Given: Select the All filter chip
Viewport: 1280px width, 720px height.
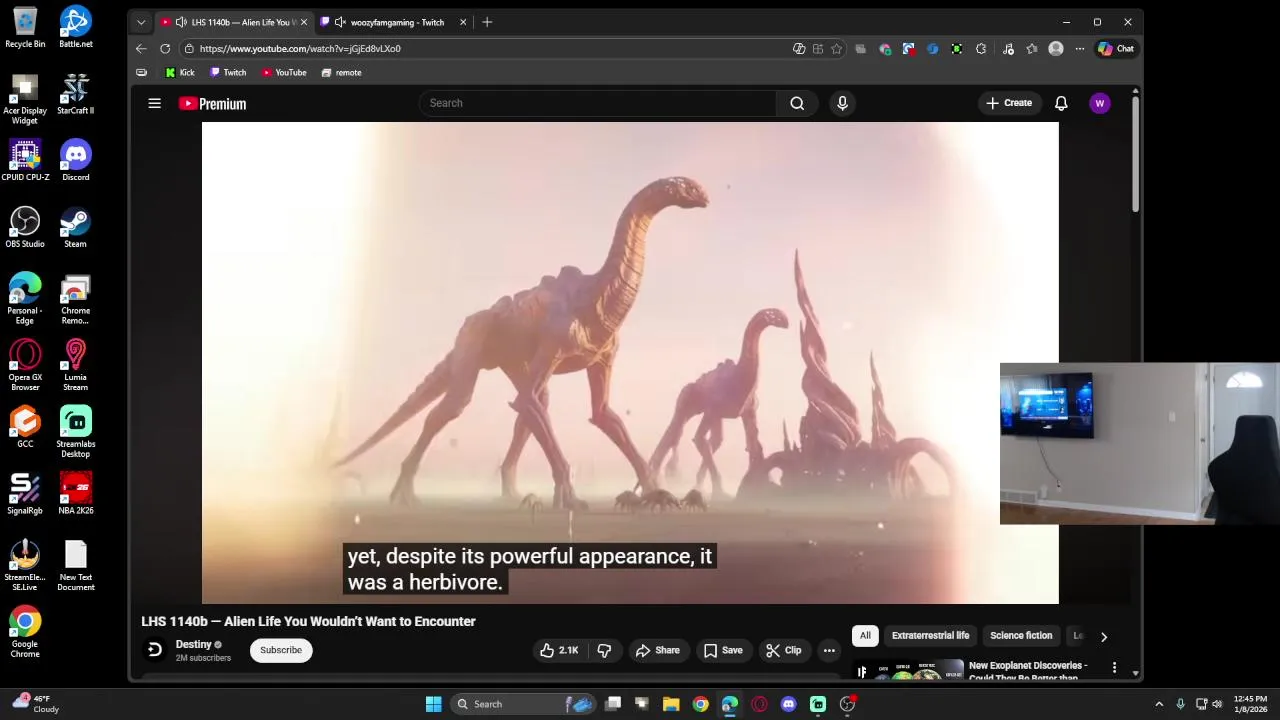Looking at the screenshot, I should click(865, 636).
